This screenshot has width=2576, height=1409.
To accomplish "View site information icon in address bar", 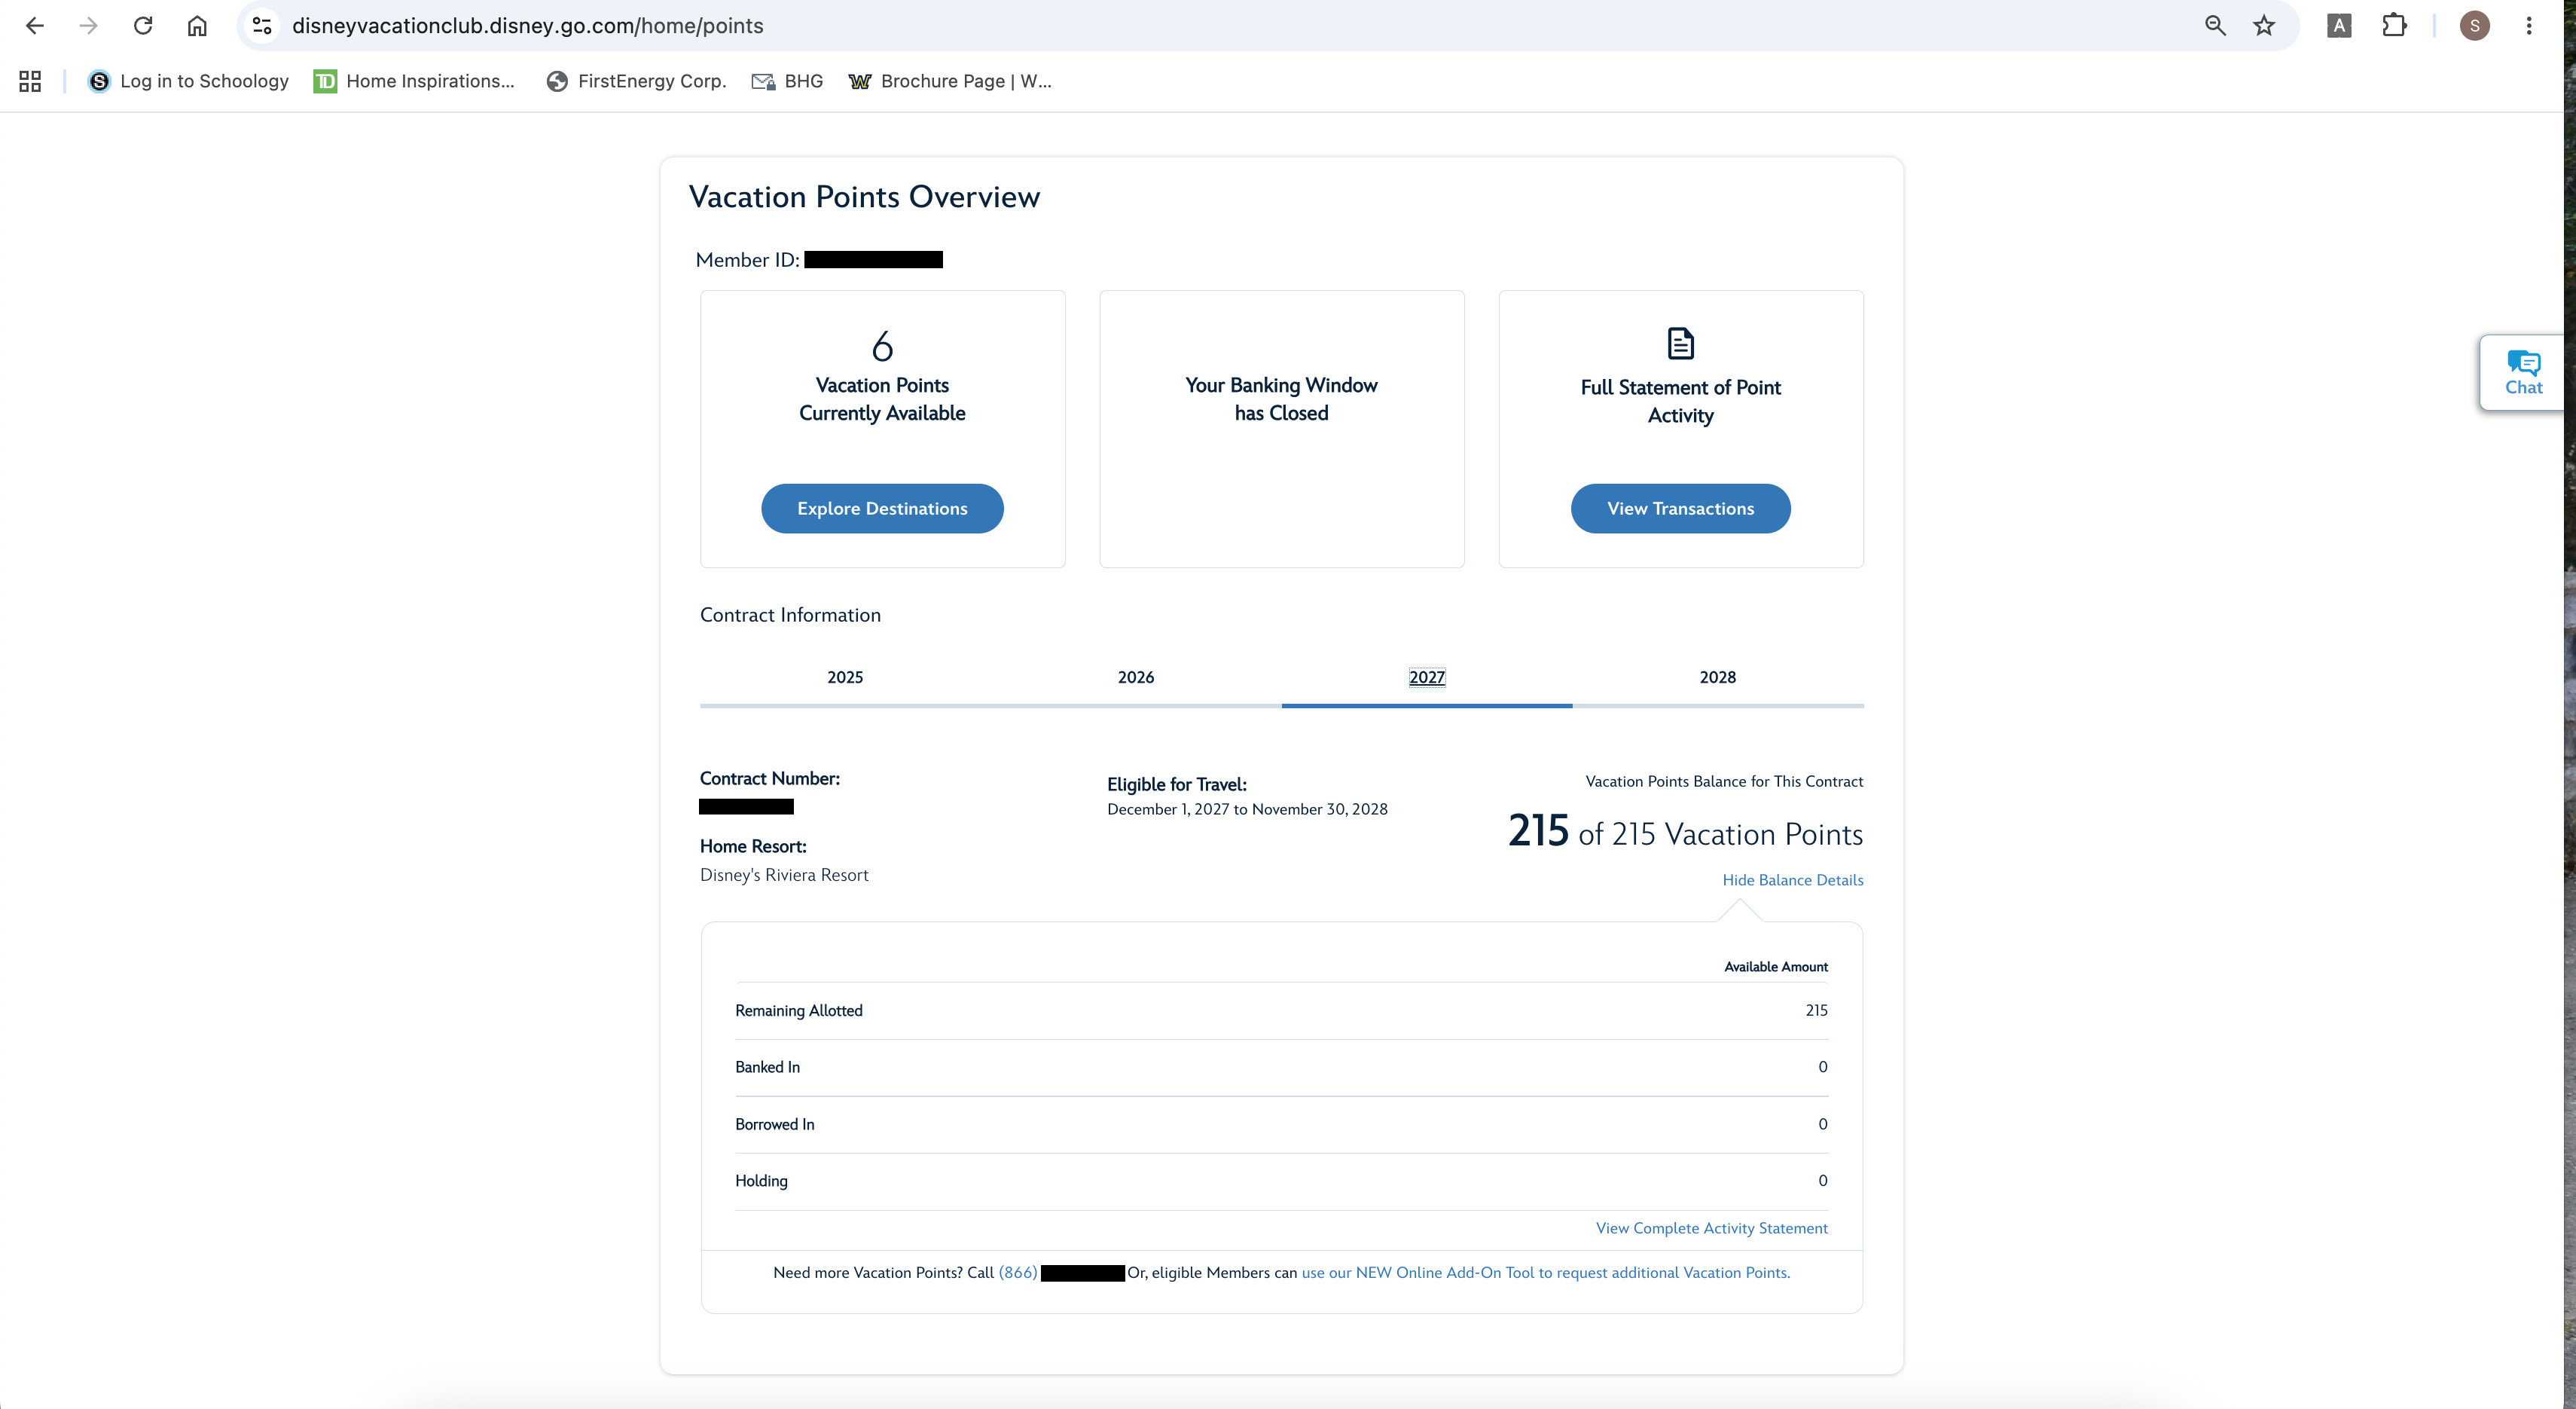I will click(x=262, y=26).
